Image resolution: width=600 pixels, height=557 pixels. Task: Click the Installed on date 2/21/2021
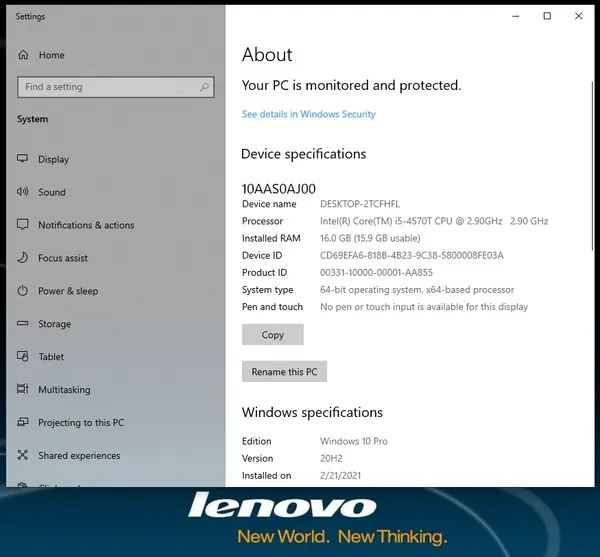pos(340,476)
